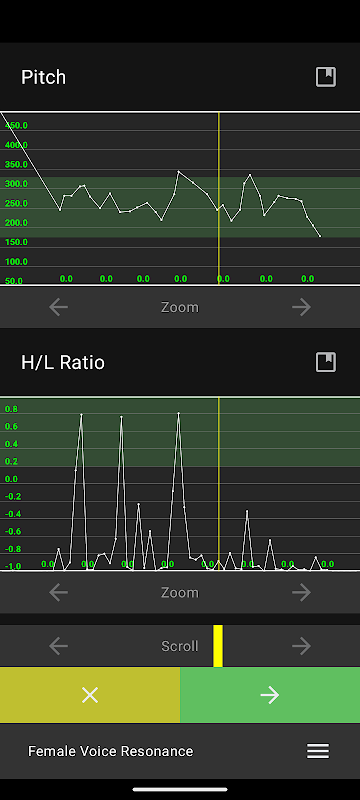Viewport: 360px width, 800px height.
Task: Click the -1.0 ratio axis label
Action: point(13,566)
